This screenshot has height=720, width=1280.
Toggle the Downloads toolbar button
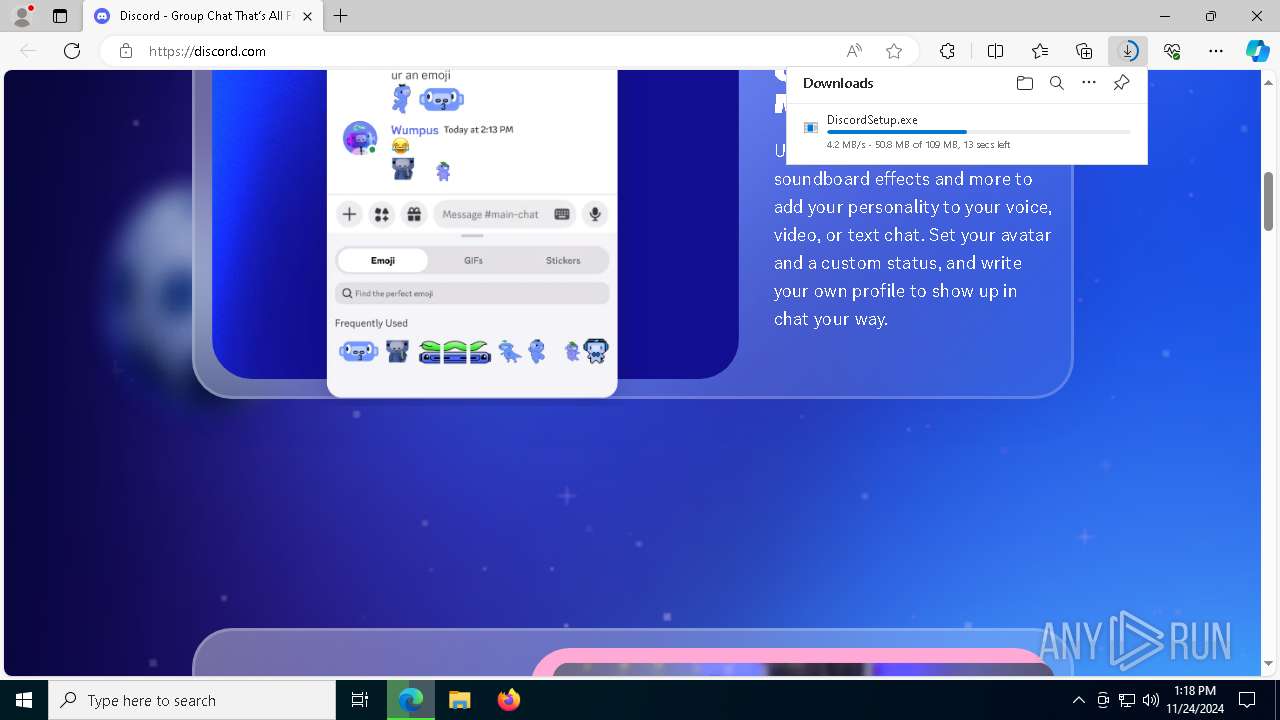click(1128, 51)
